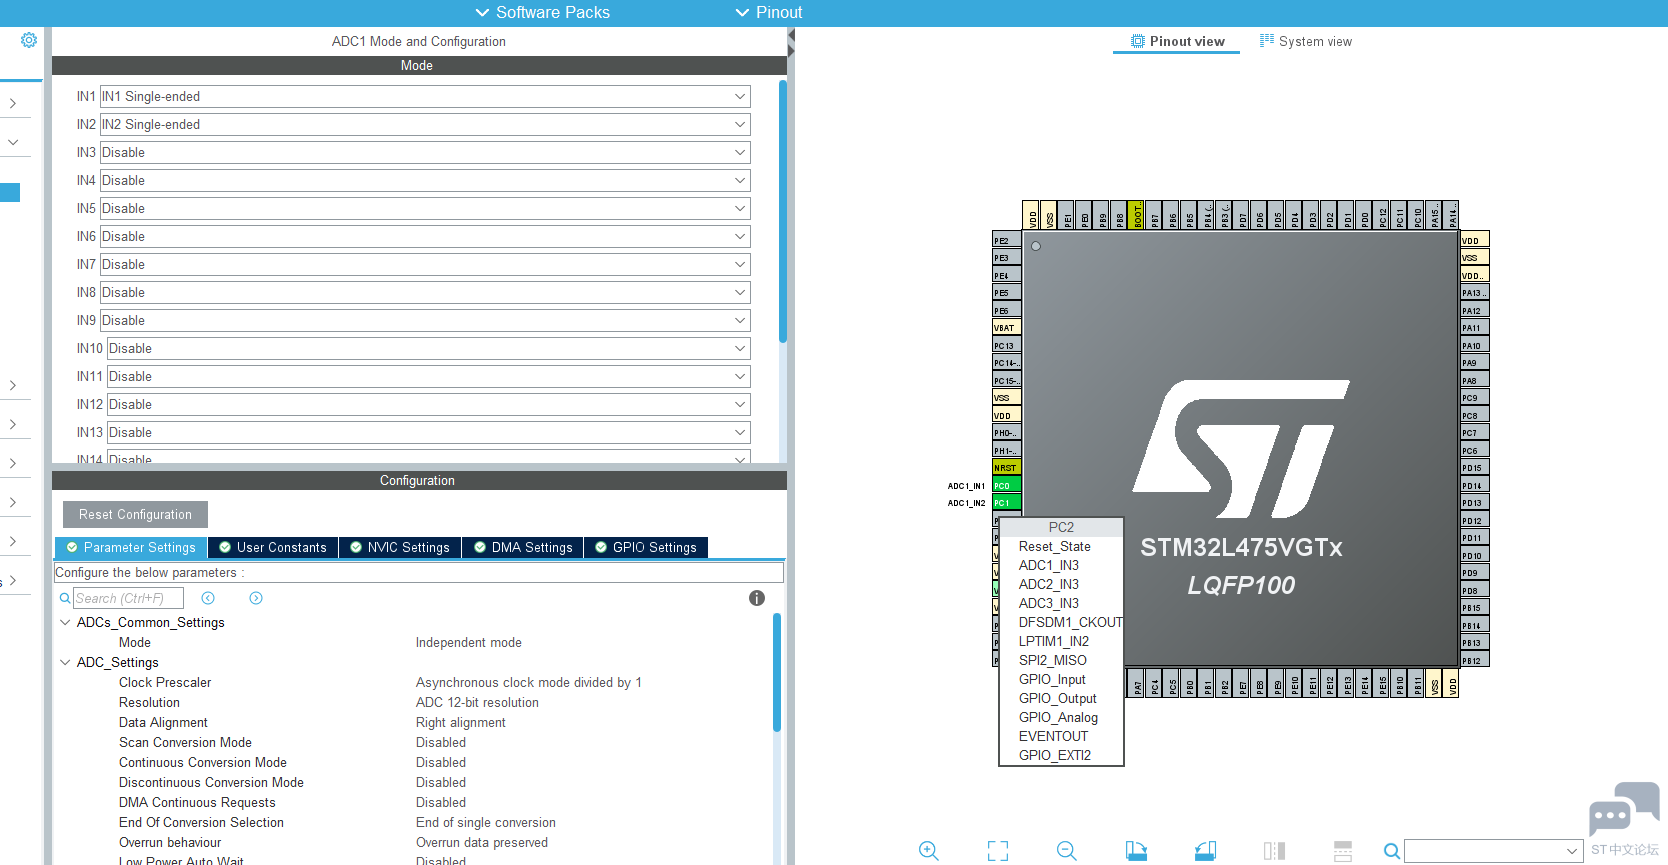This screenshot has width=1668, height=865.
Task: Open the Parameter Settings tab
Action: tap(131, 547)
